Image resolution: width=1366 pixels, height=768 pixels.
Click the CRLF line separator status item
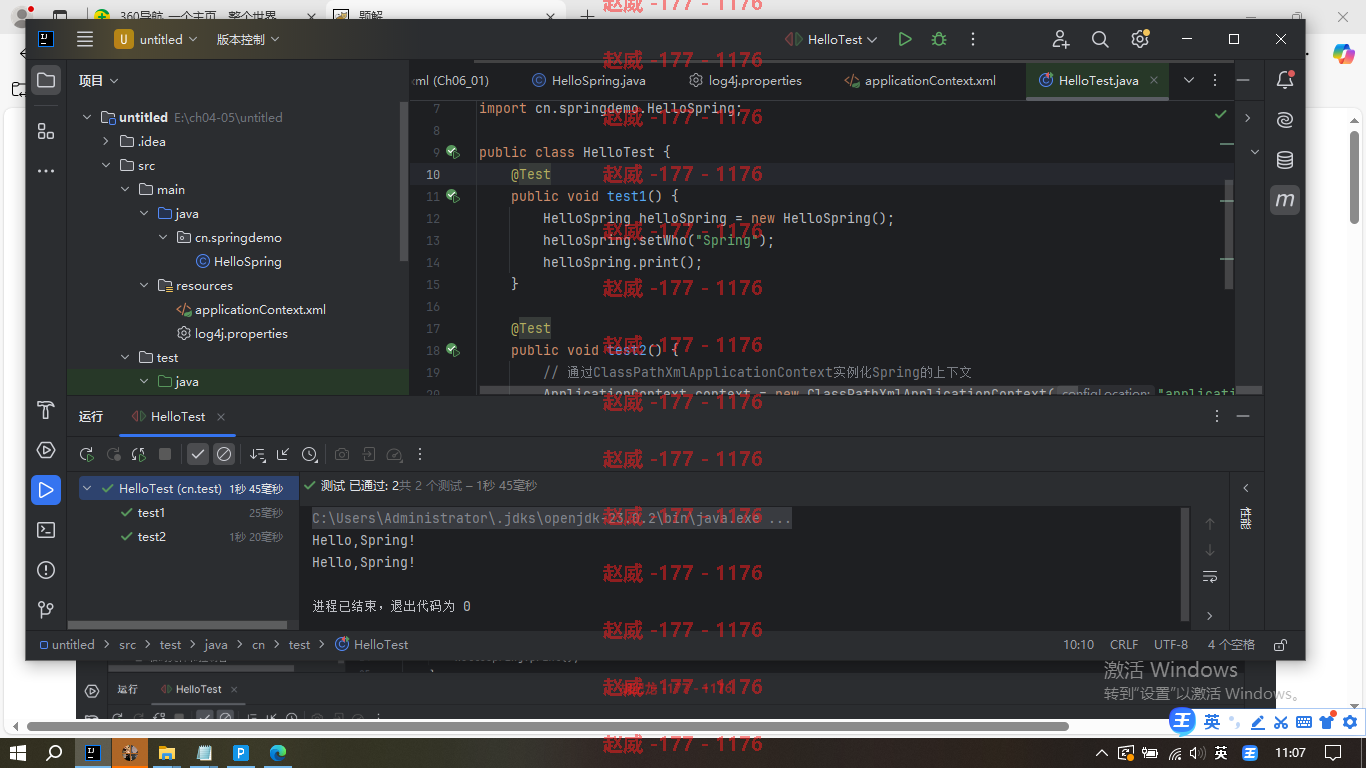(x=1124, y=645)
